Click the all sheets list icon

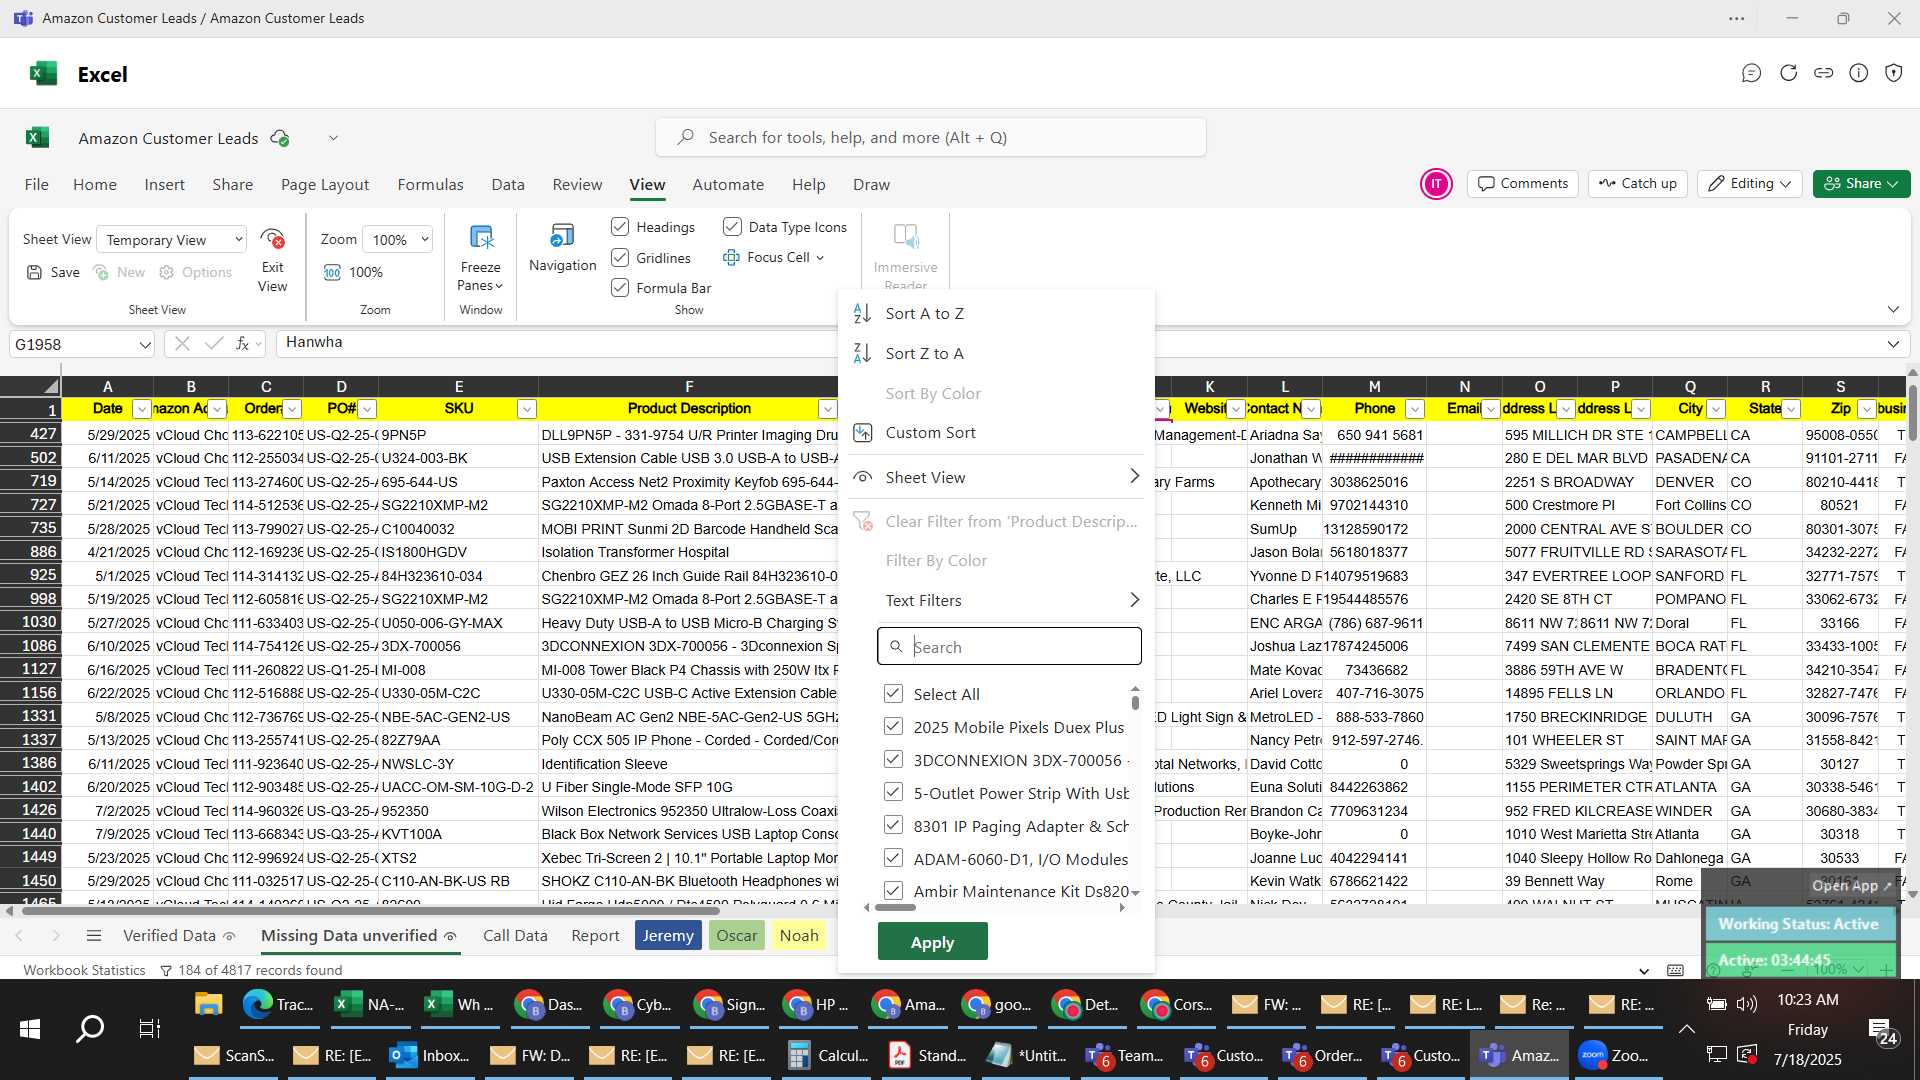coord(94,936)
